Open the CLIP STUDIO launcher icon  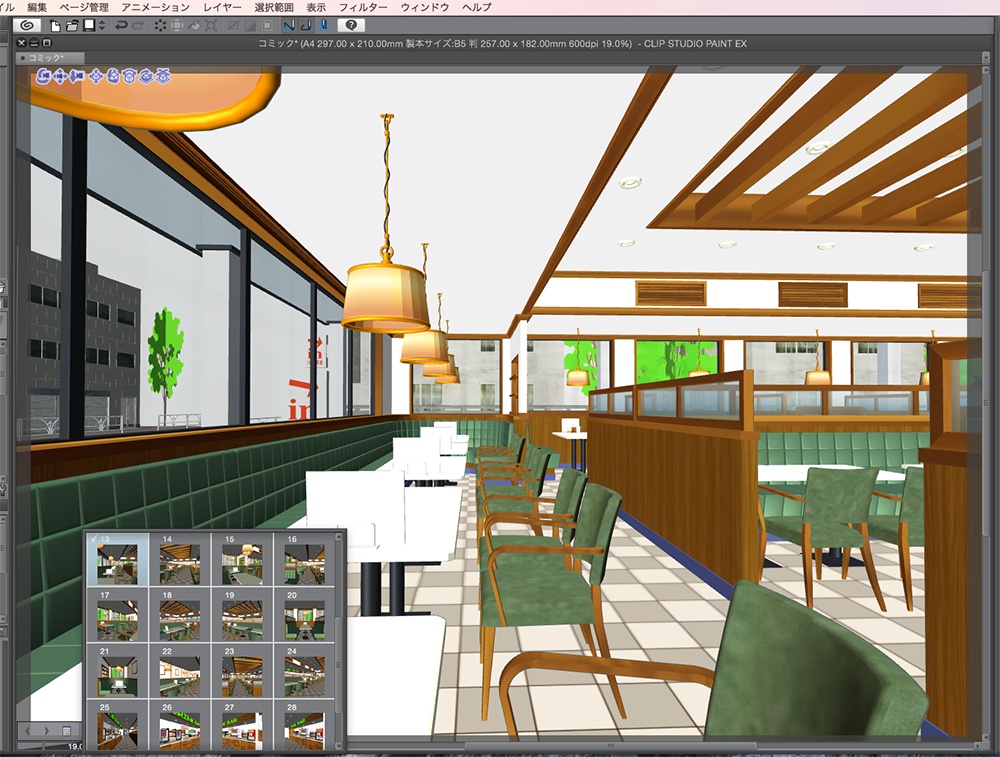click(27, 26)
